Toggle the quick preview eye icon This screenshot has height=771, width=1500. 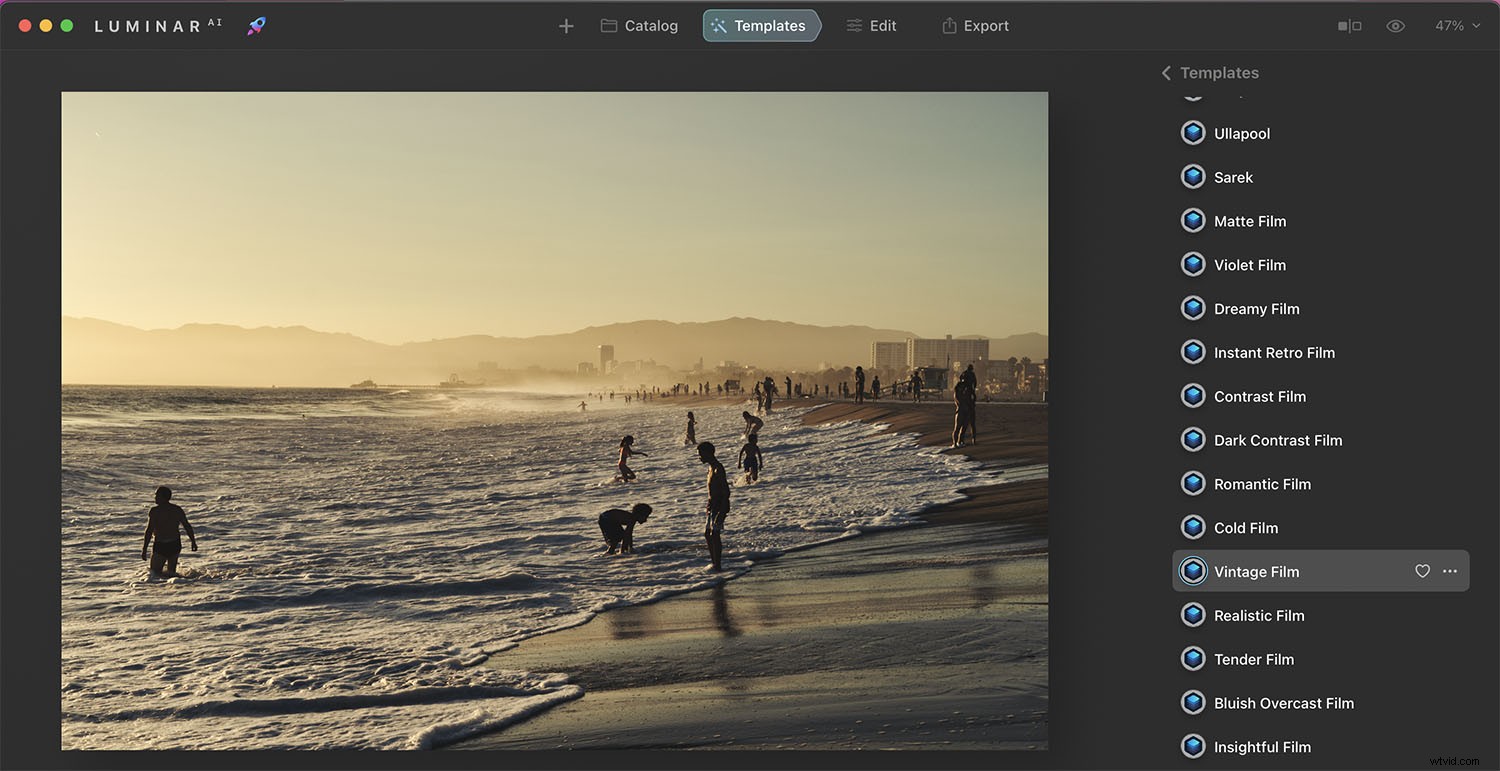pos(1396,25)
